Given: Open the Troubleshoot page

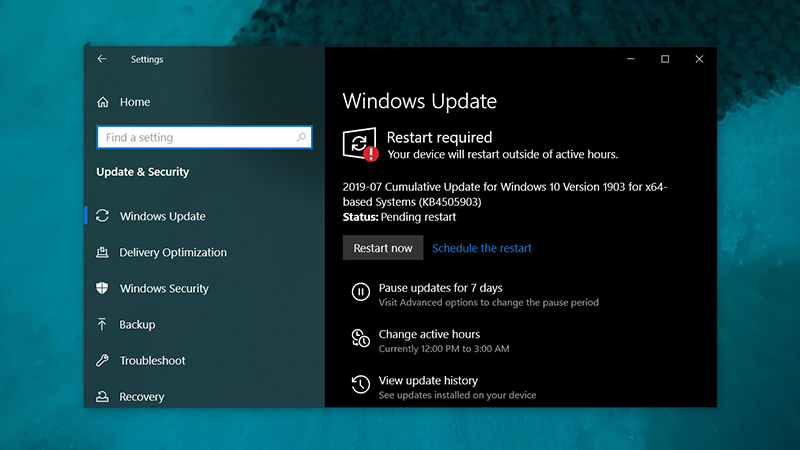Looking at the screenshot, I should (153, 361).
